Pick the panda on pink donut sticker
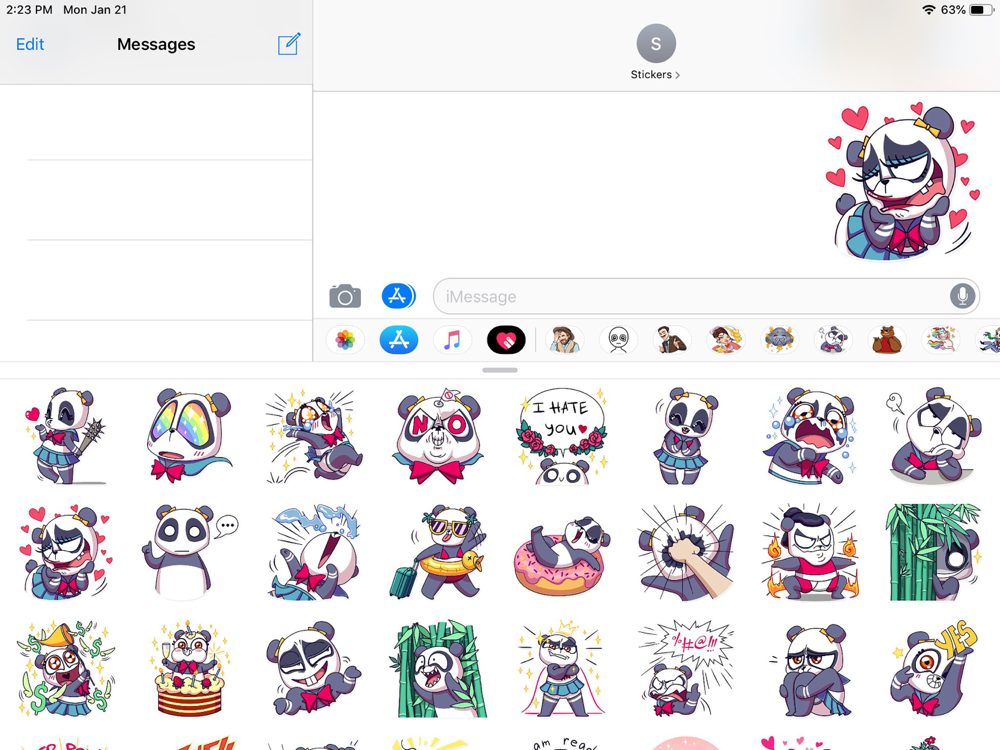1000x750 pixels. 561,555
